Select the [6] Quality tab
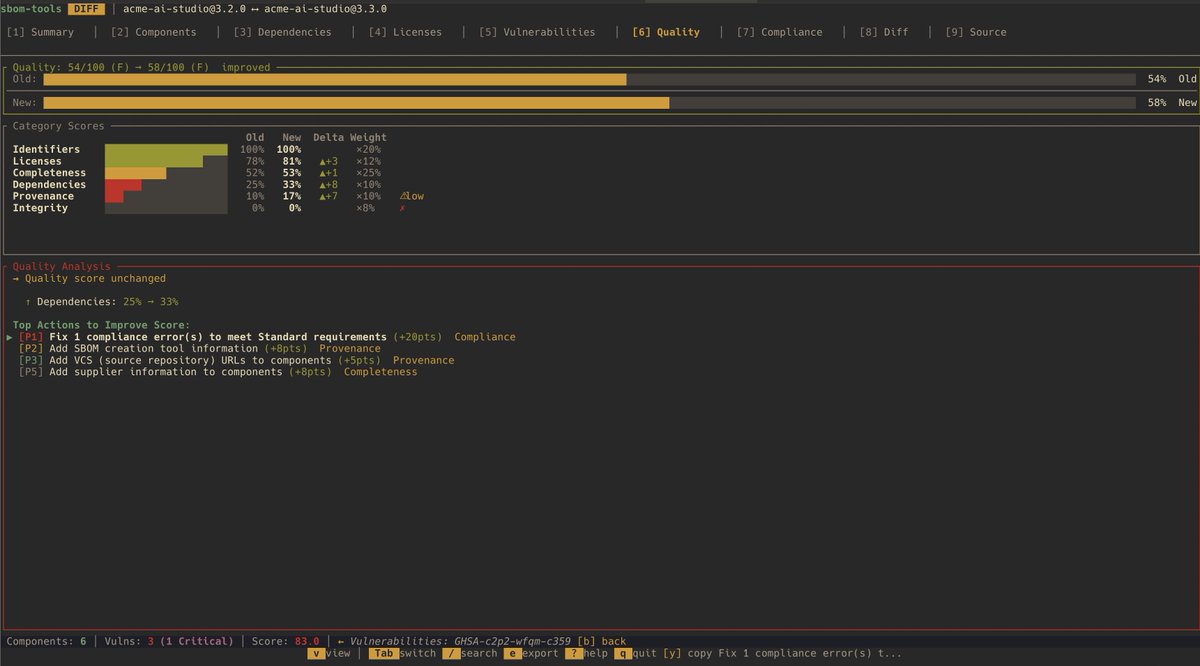The image size is (1200, 666). (x=666, y=32)
